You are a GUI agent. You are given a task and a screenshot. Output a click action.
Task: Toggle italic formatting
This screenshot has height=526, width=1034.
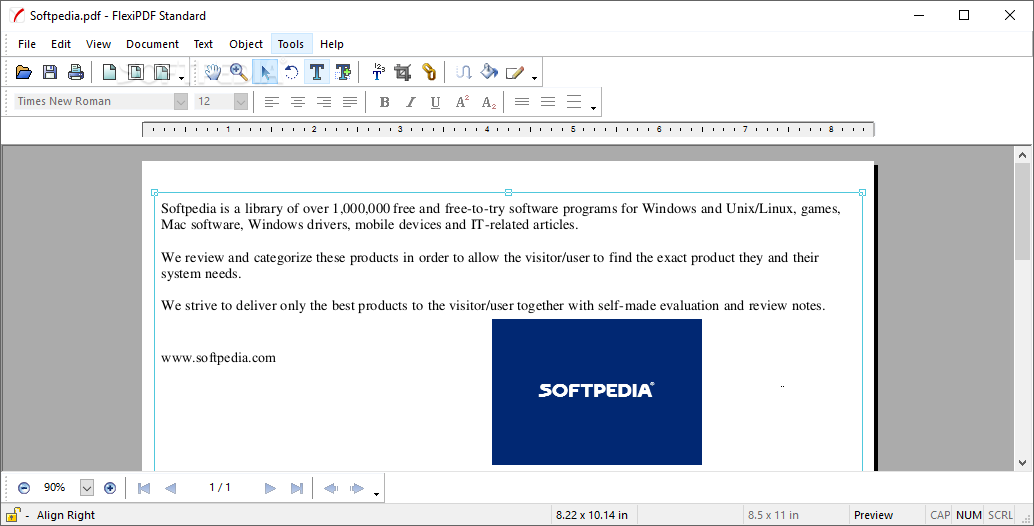tap(410, 102)
